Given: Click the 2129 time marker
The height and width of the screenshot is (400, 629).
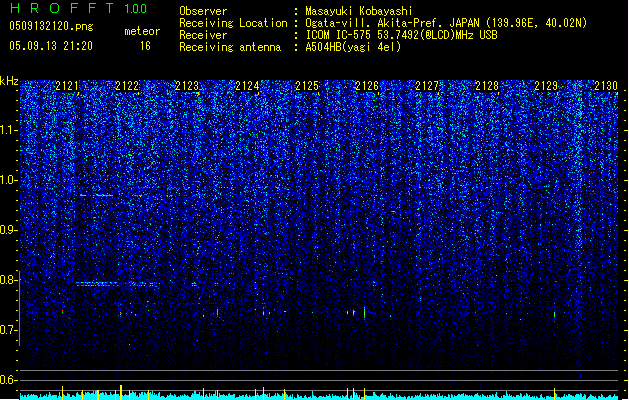Looking at the screenshot, I should (x=546, y=86).
